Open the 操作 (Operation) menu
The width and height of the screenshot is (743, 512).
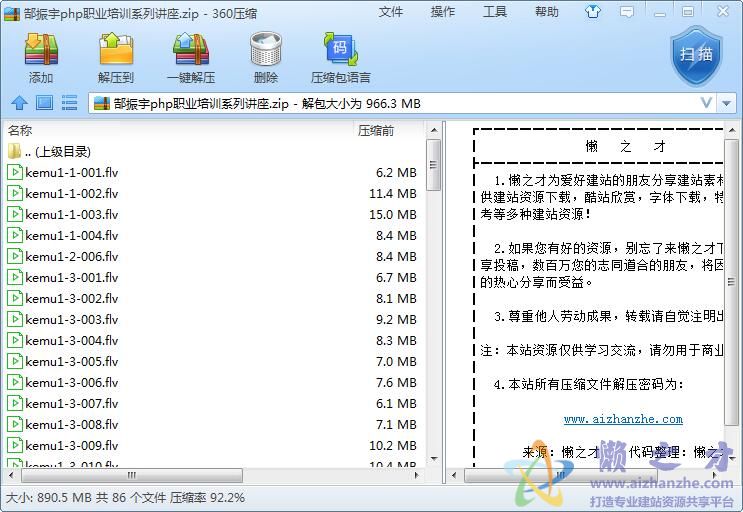click(443, 12)
